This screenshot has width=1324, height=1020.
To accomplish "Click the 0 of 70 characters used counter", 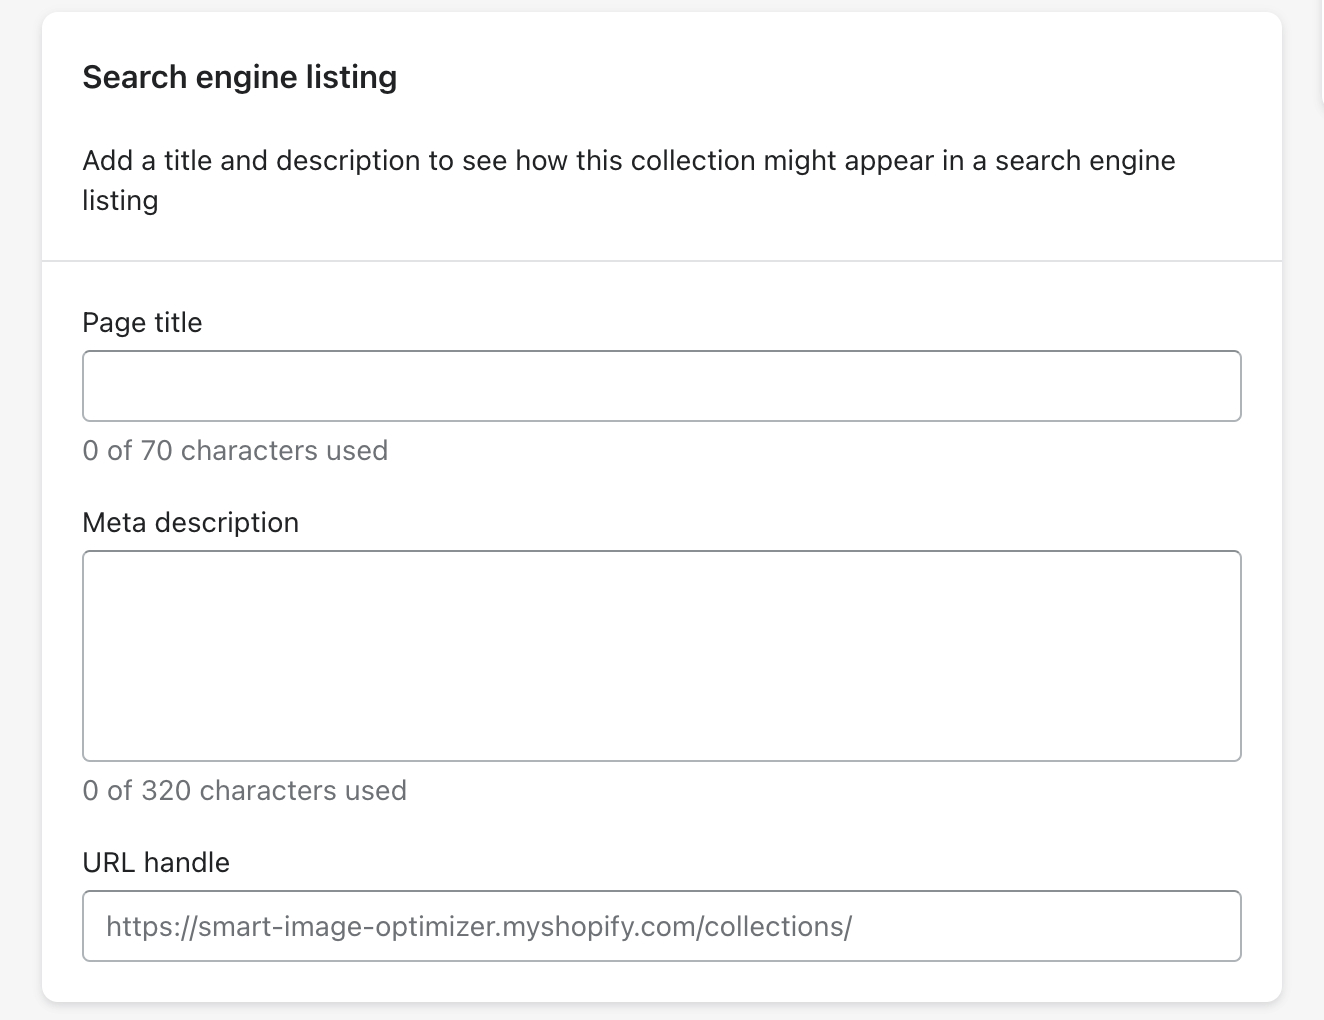I will coord(235,450).
